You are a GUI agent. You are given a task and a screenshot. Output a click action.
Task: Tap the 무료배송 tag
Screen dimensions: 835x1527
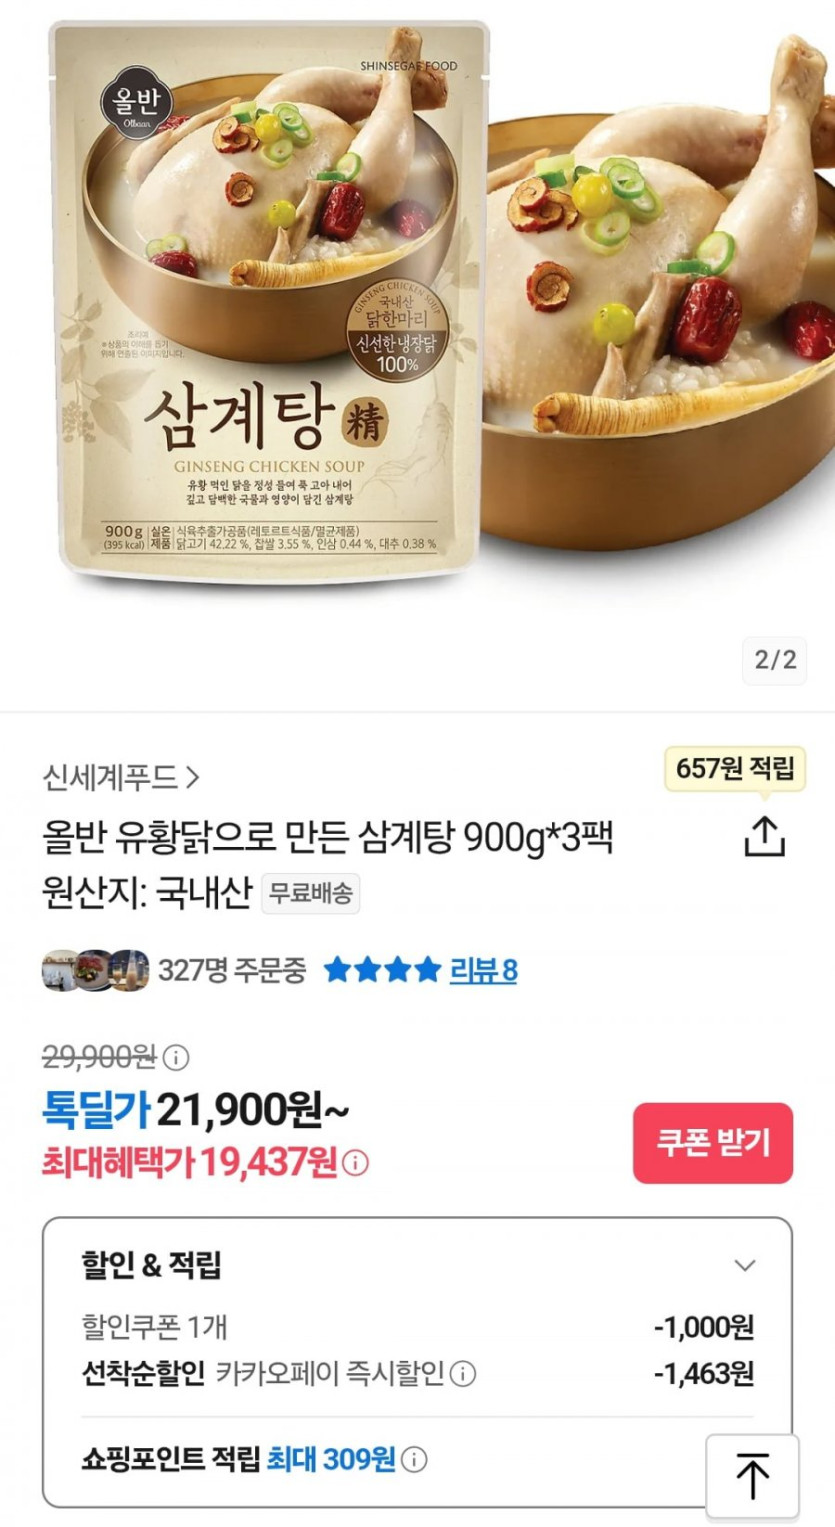coord(311,894)
